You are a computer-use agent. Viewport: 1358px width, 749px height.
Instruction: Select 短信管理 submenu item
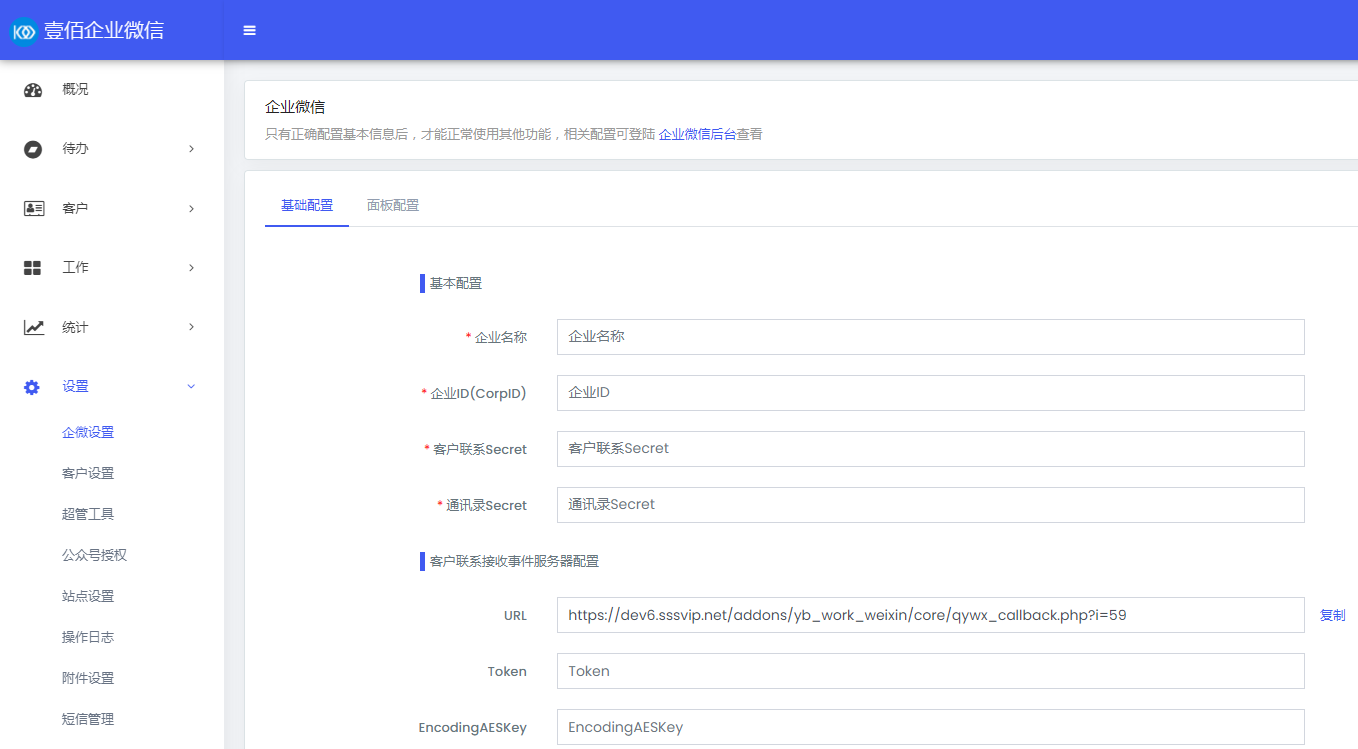click(88, 719)
